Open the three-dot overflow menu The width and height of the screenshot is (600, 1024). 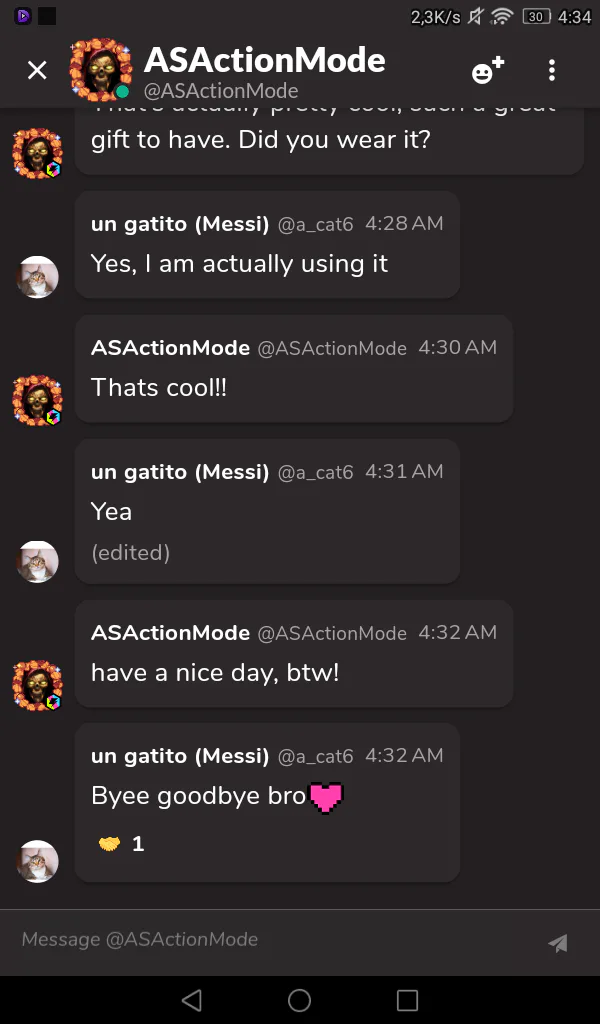coord(551,70)
